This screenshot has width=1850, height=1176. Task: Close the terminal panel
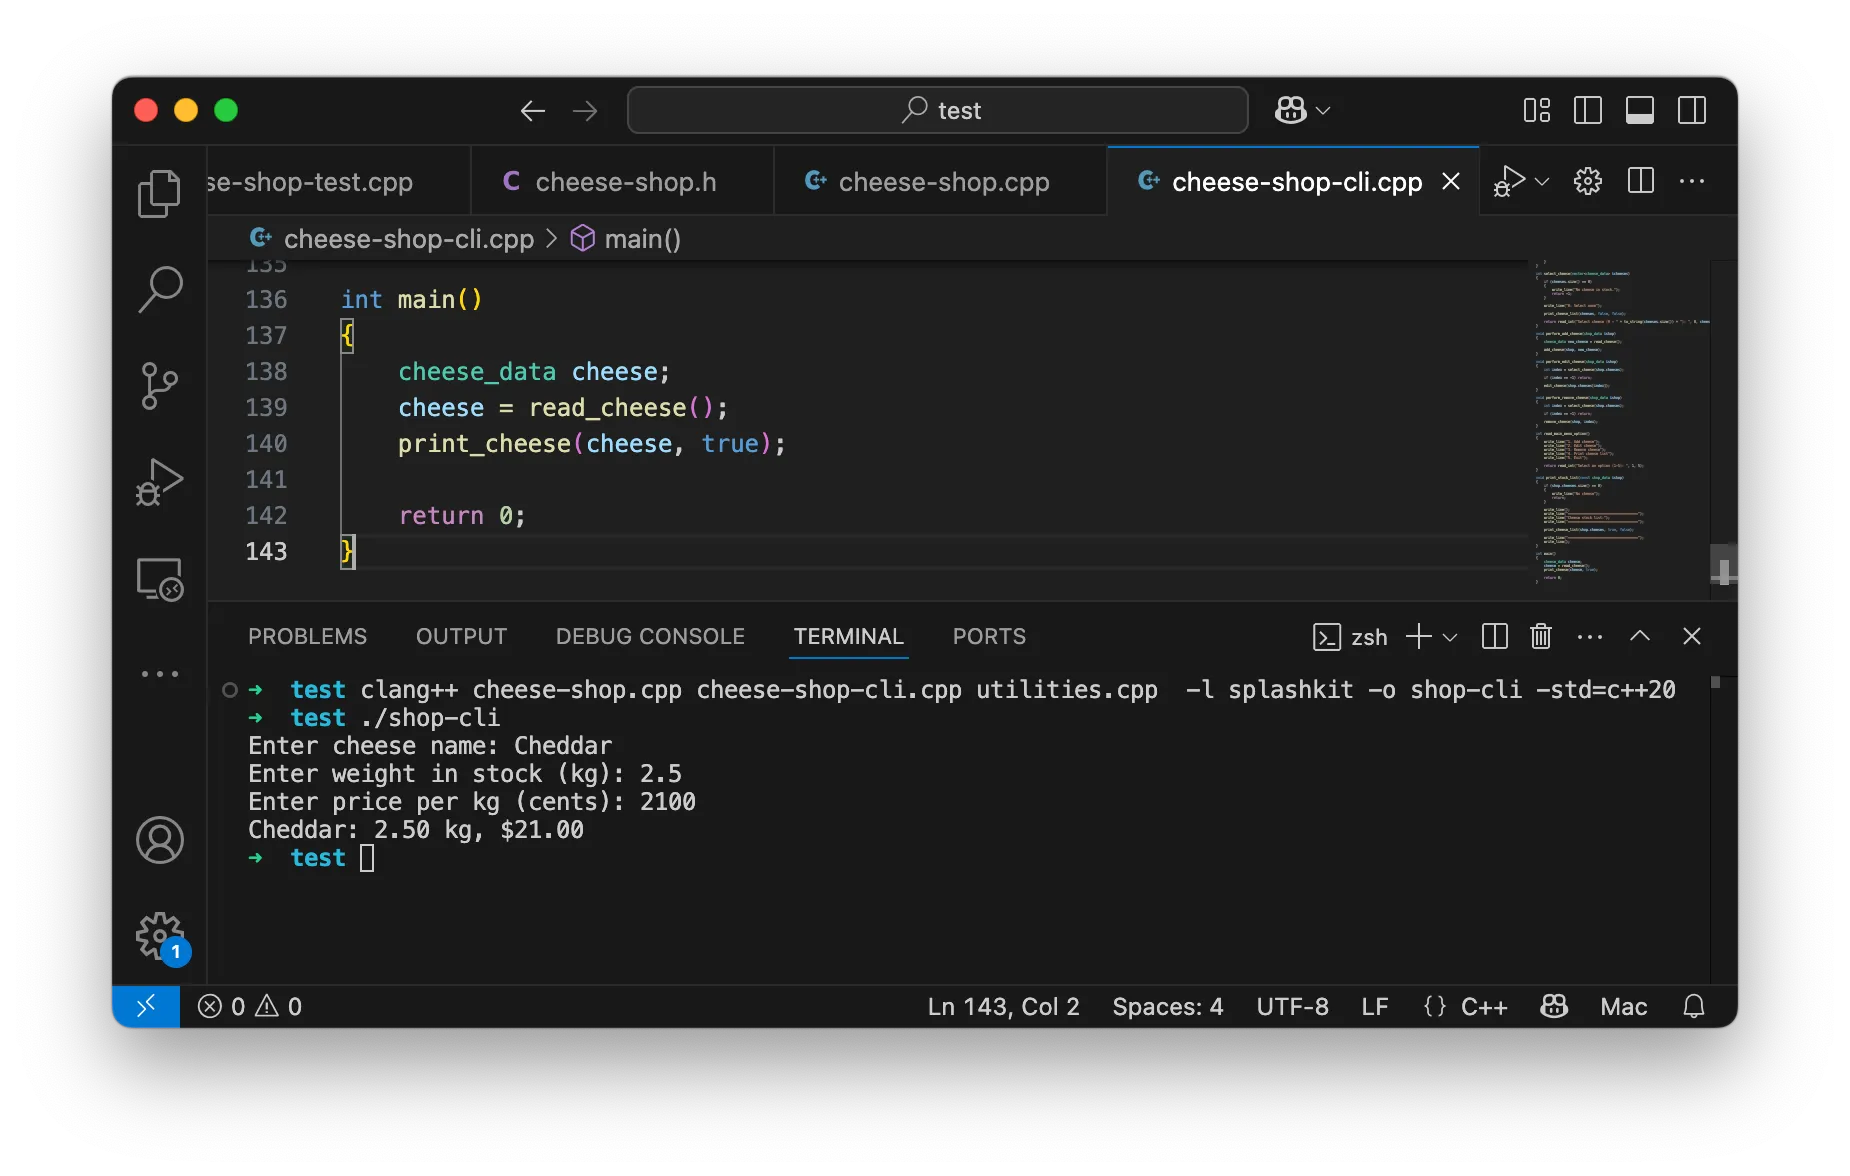[x=1692, y=636]
